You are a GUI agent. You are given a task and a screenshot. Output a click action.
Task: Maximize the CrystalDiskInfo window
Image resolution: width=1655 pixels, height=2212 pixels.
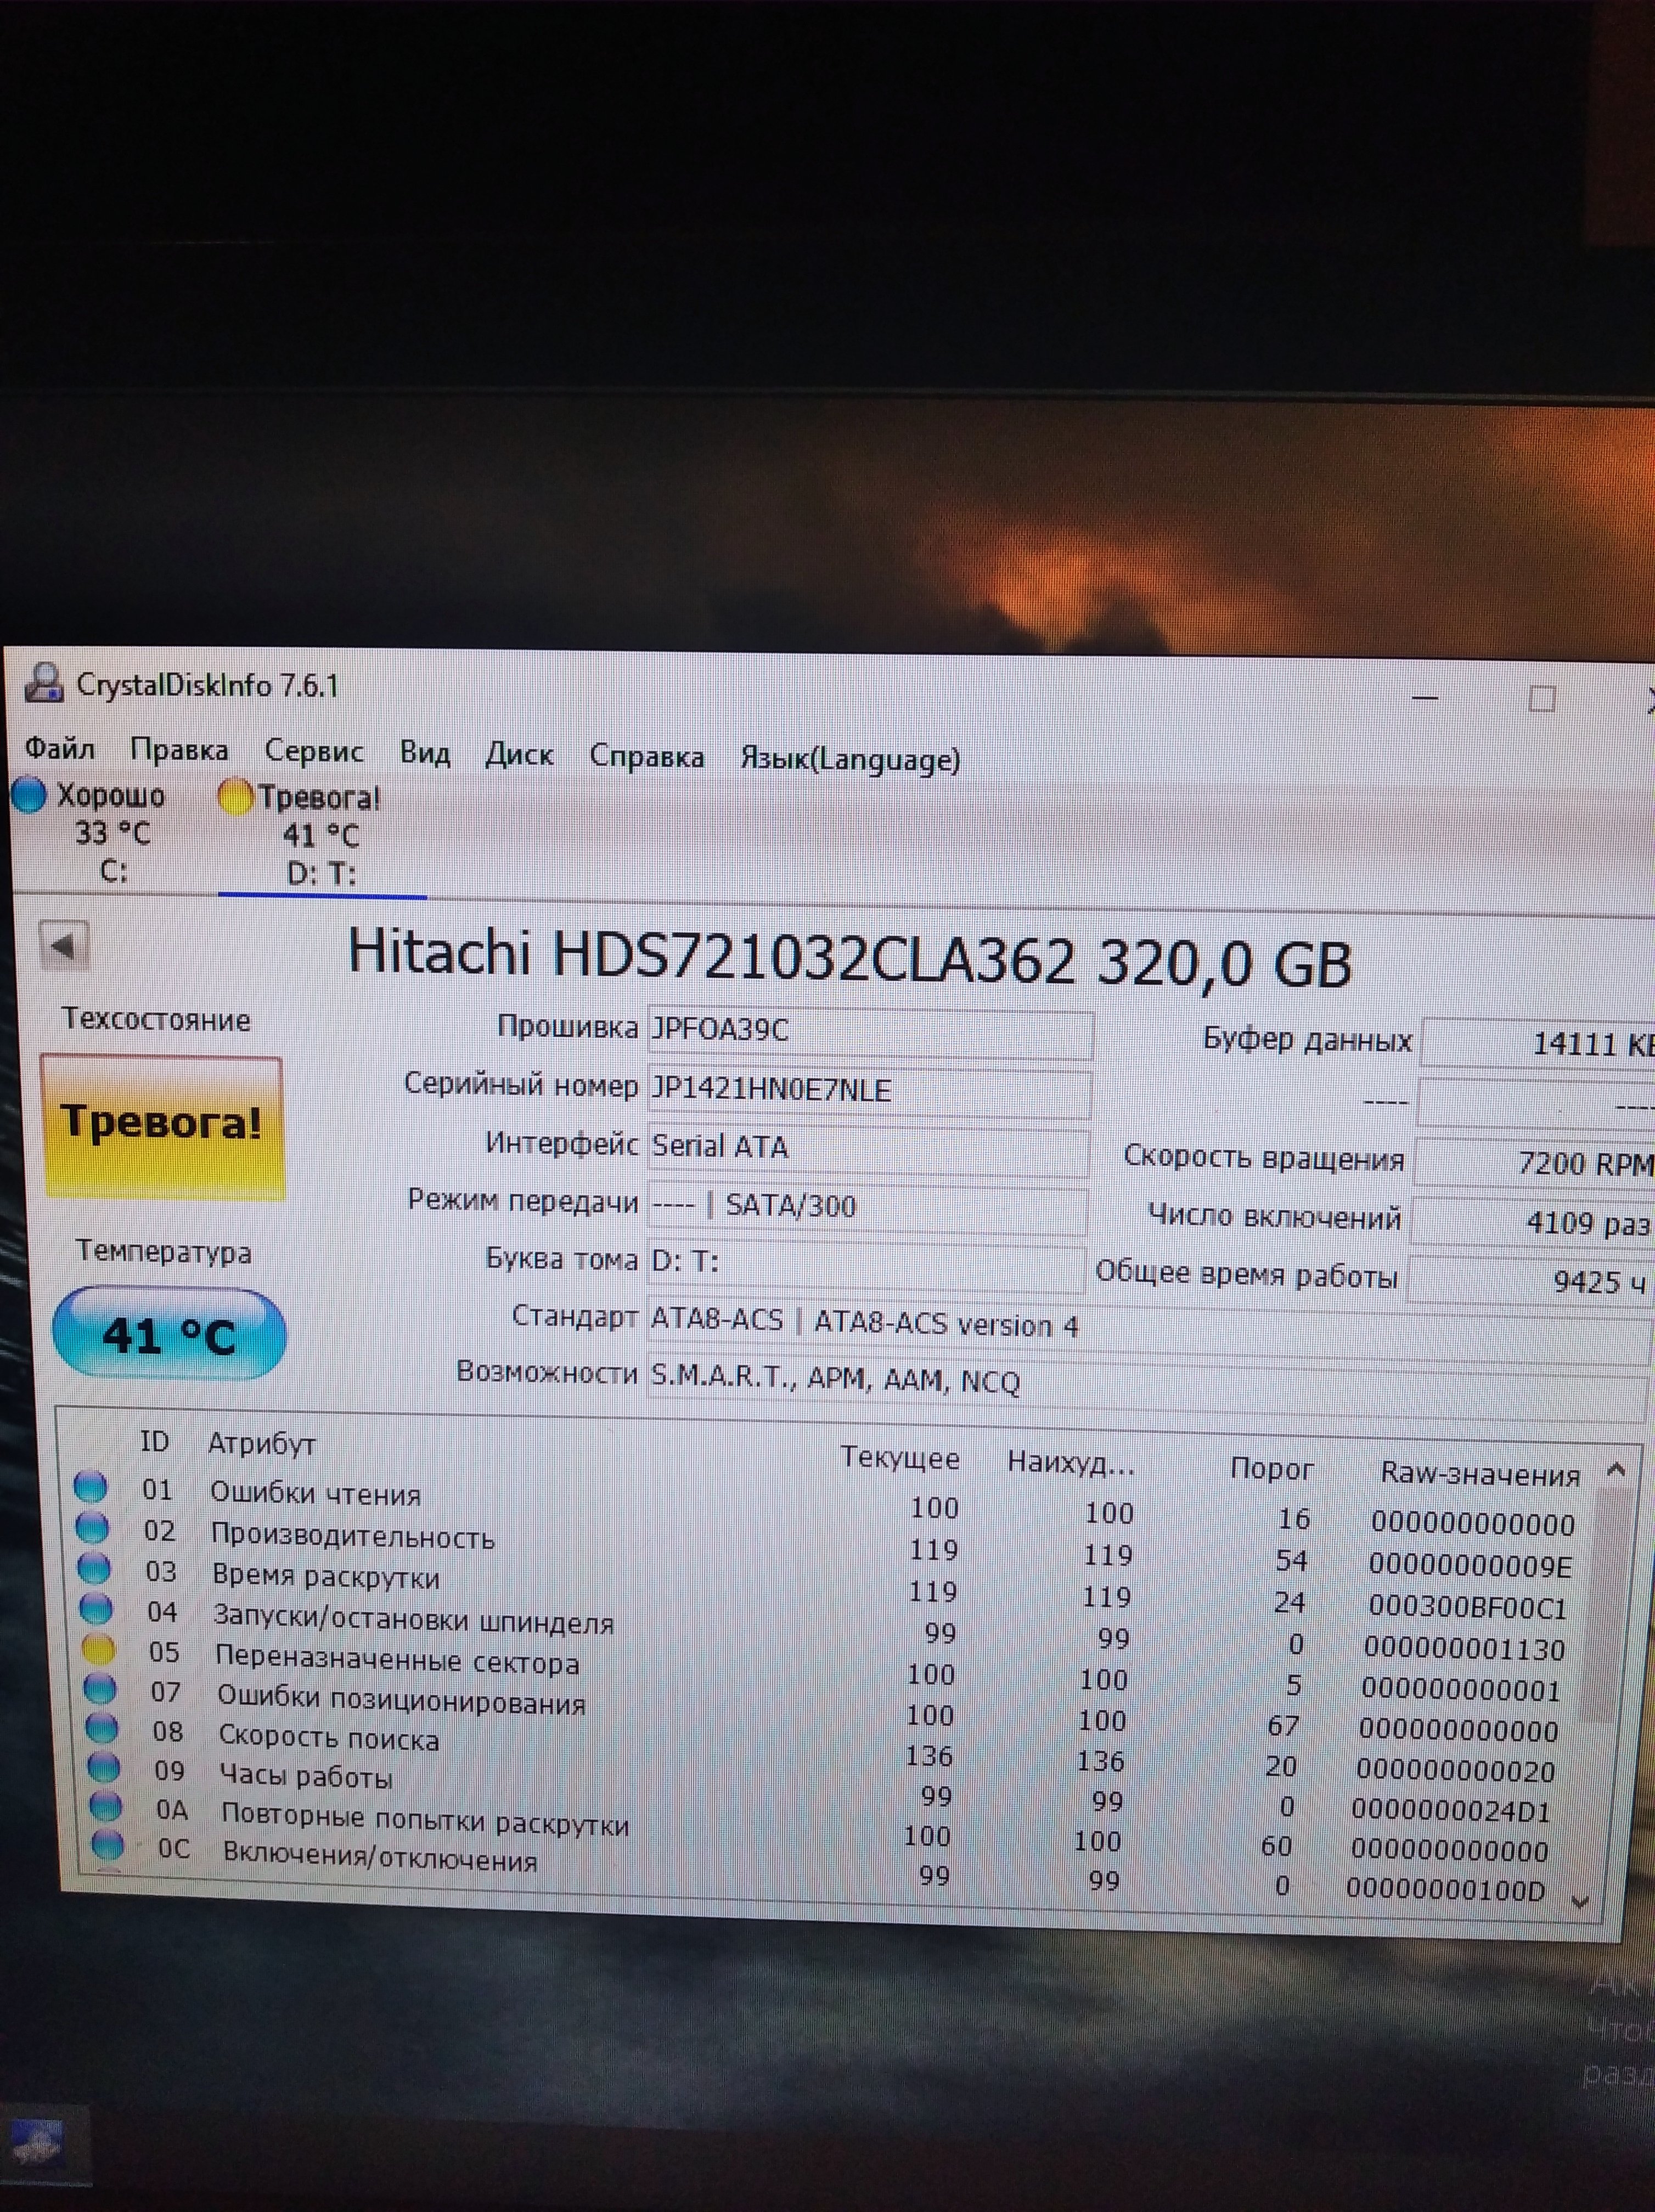[1542, 699]
